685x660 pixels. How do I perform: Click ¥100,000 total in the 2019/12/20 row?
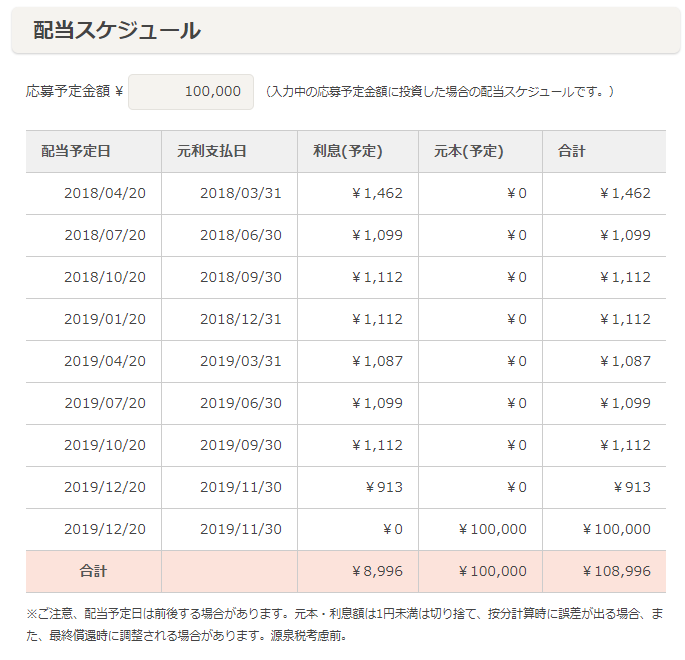pos(616,529)
